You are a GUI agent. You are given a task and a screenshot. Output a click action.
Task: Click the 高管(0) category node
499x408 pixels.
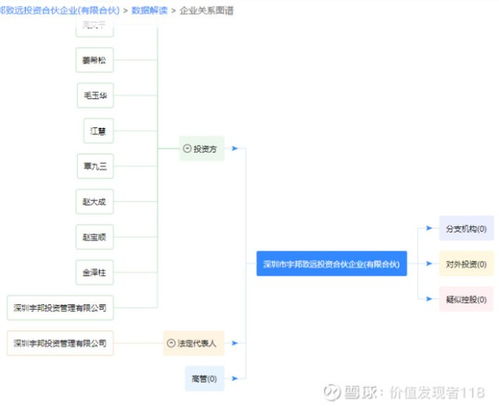pos(205,379)
